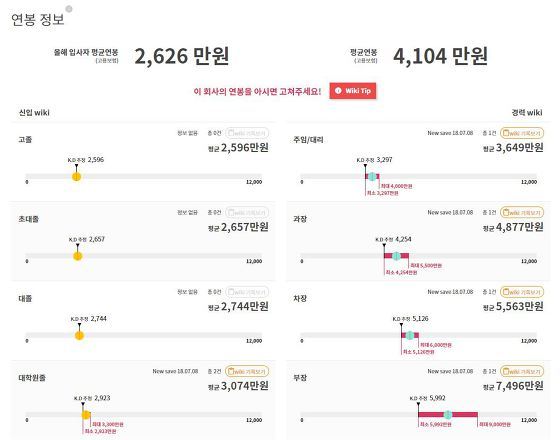560x440 pixels.
Task: Click the teal average marker on 차장 bar
Action: (x=410, y=335)
